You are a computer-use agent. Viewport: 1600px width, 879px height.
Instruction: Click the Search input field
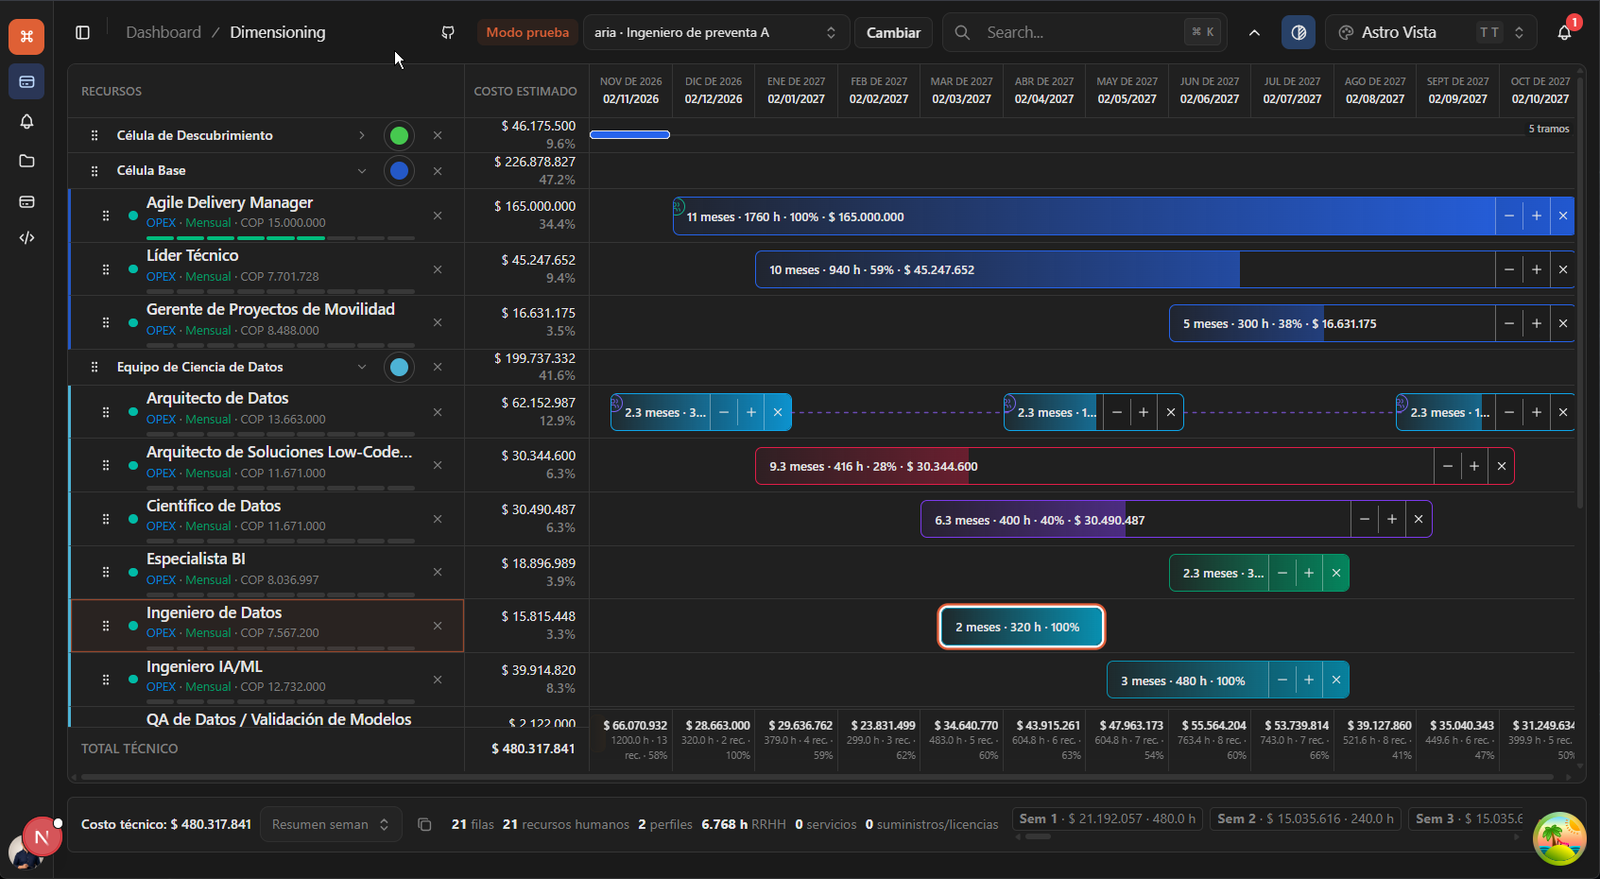(x=1084, y=32)
